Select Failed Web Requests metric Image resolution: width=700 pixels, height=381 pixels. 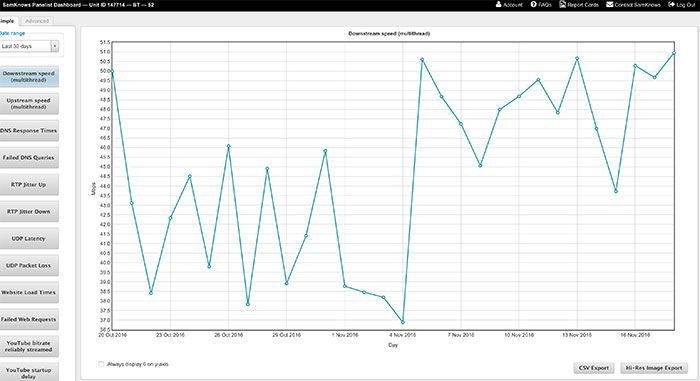29,319
